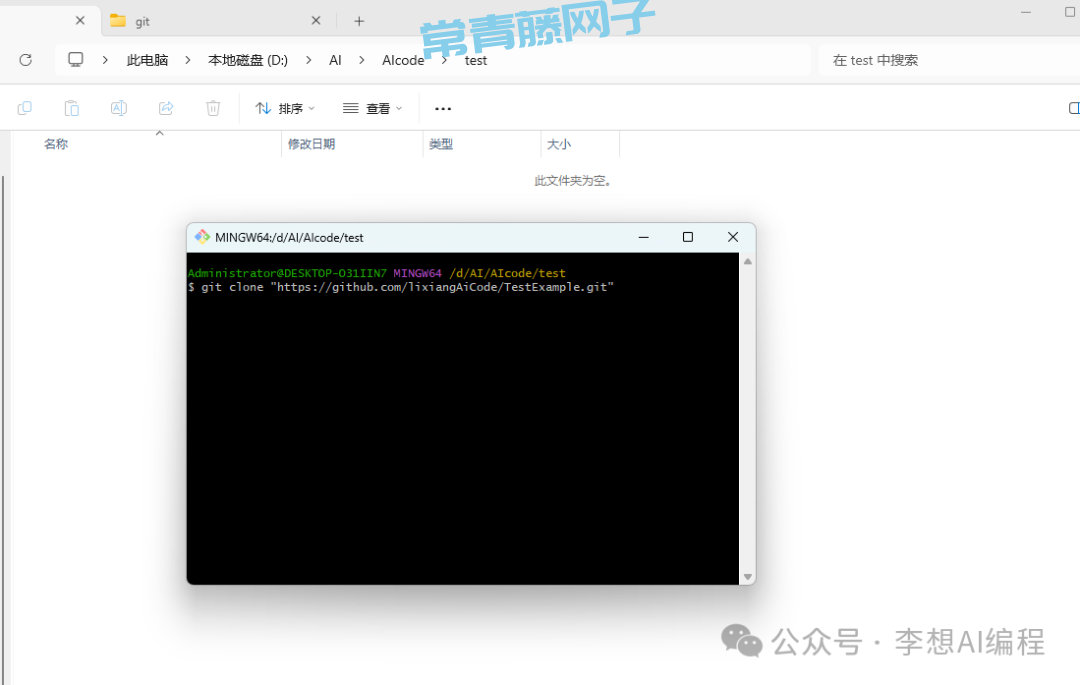Screen dimensions: 1080x685
Task: Click the Share icon in toolbar
Action: (166, 108)
